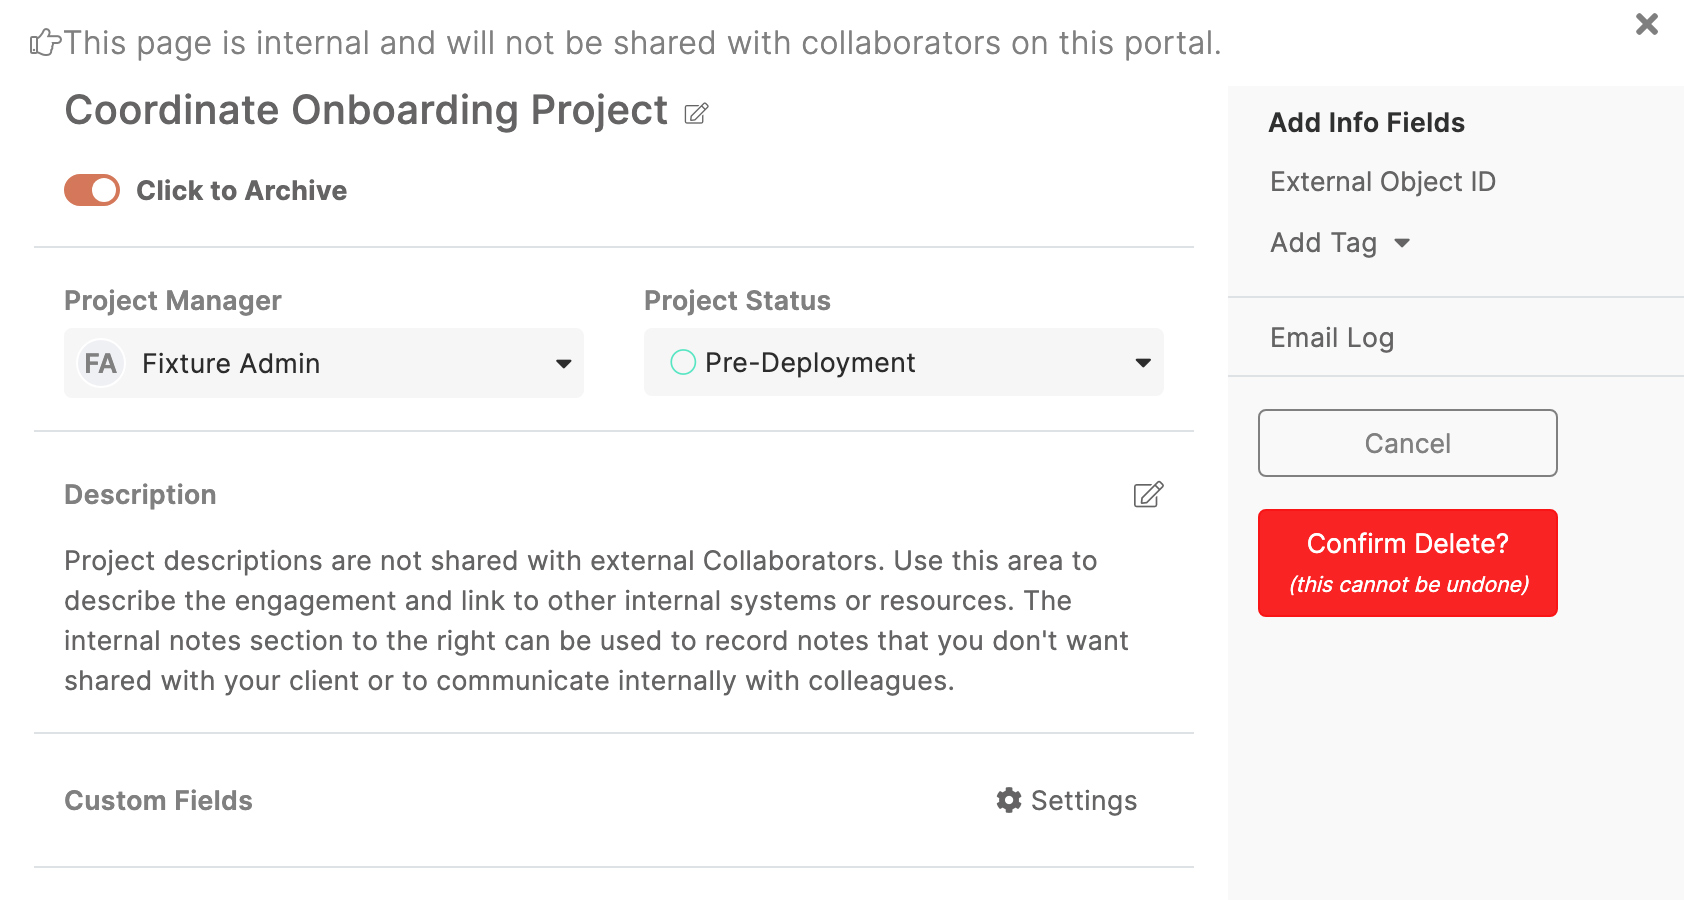Click the Click to Archive label
Image resolution: width=1684 pixels, height=900 pixels.
(241, 190)
